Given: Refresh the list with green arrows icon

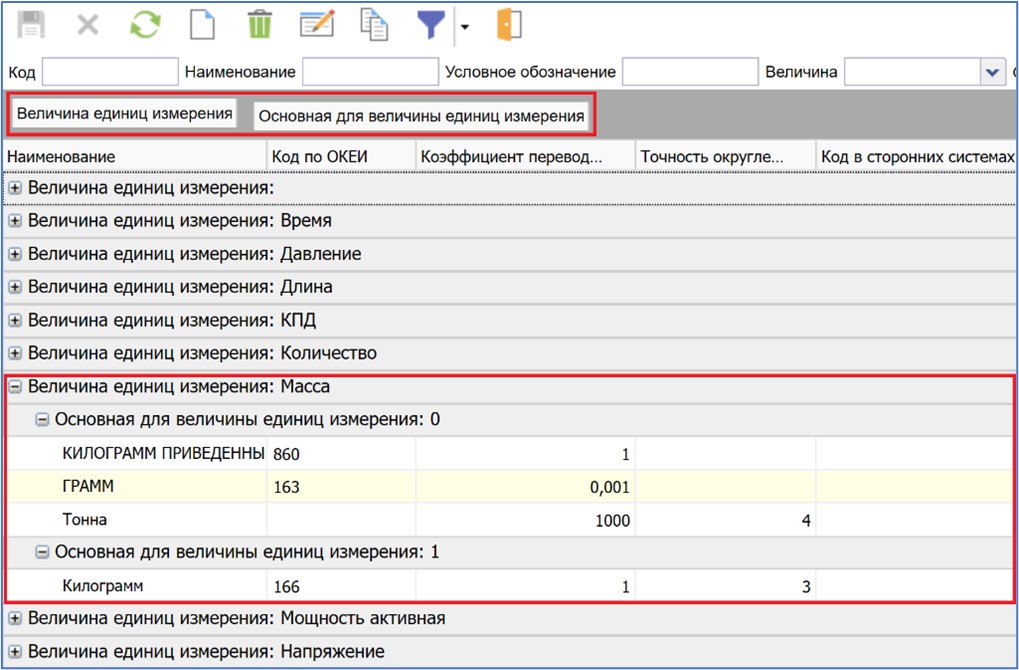Looking at the screenshot, I should 145,25.
